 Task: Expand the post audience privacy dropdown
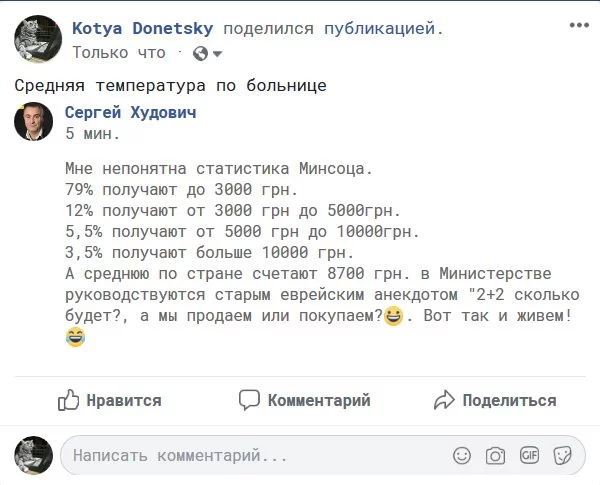tap(206, 53)
